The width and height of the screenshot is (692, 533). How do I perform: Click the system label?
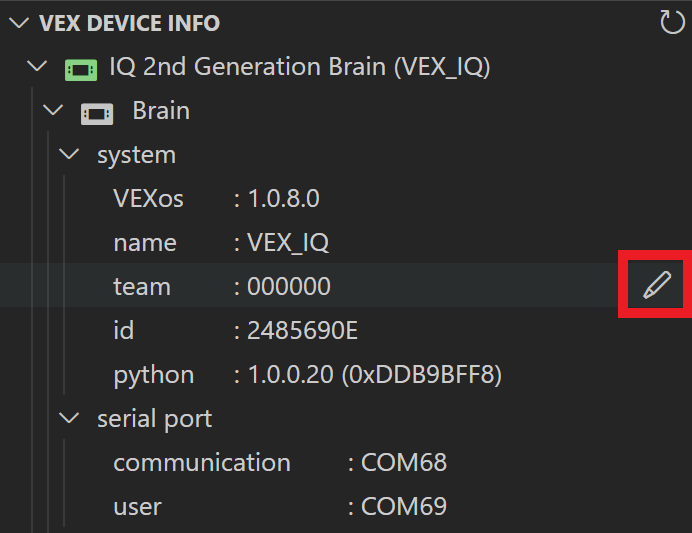136,155
